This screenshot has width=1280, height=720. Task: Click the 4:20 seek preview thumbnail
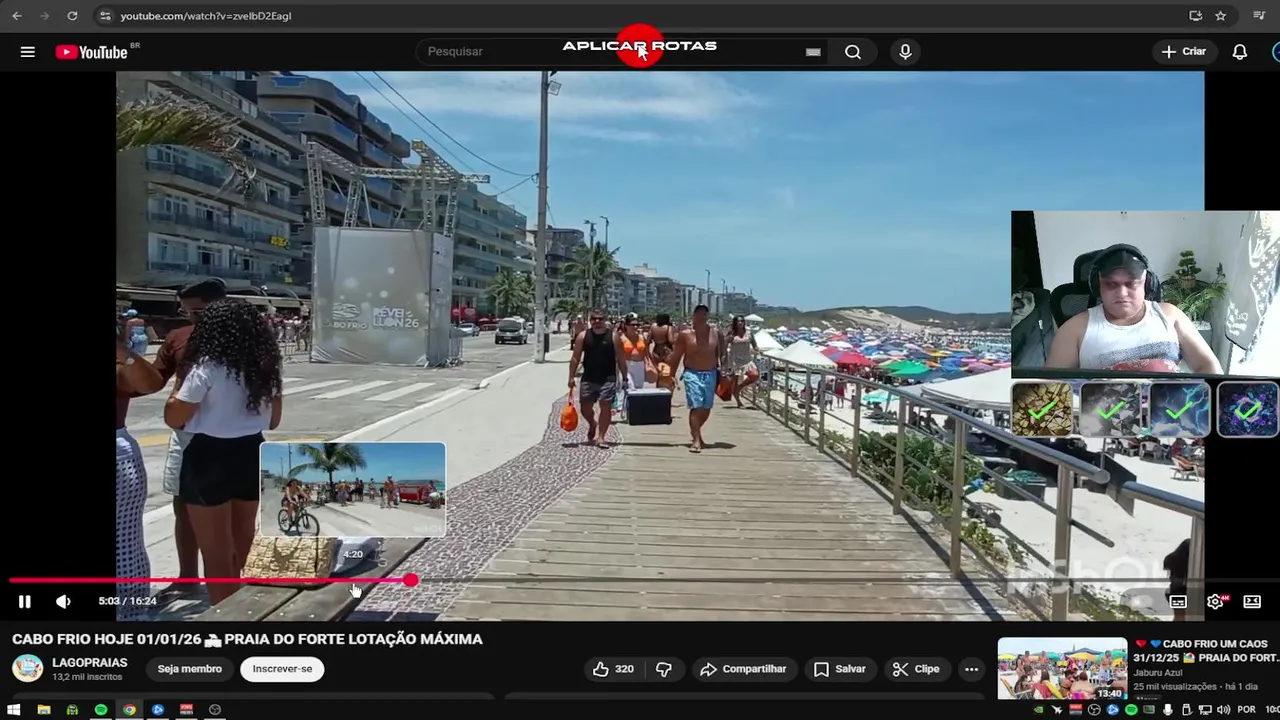click(x=353, y=489)
